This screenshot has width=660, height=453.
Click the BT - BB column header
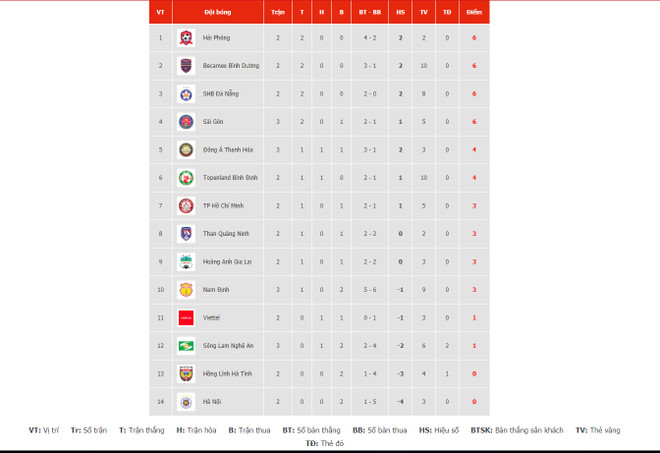pos(370,14)
